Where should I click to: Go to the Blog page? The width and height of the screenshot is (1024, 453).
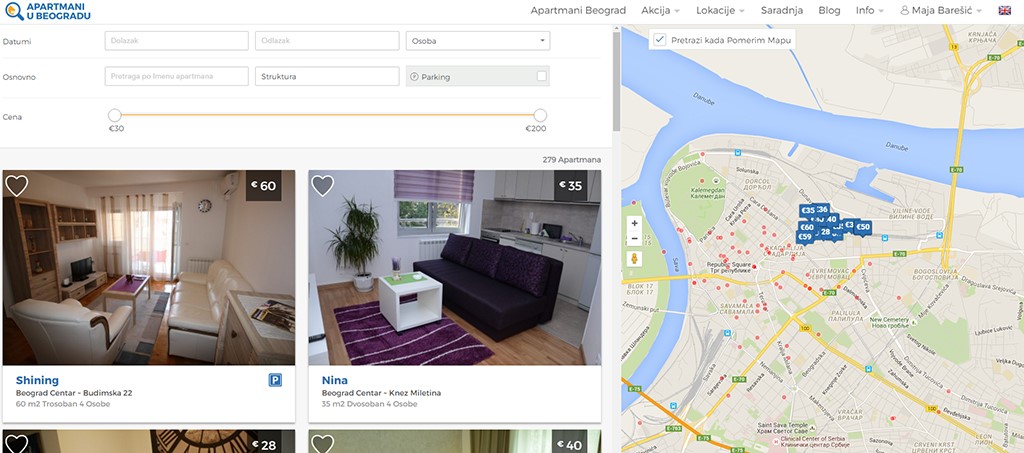pyautogui.click(x=829, y=10)
